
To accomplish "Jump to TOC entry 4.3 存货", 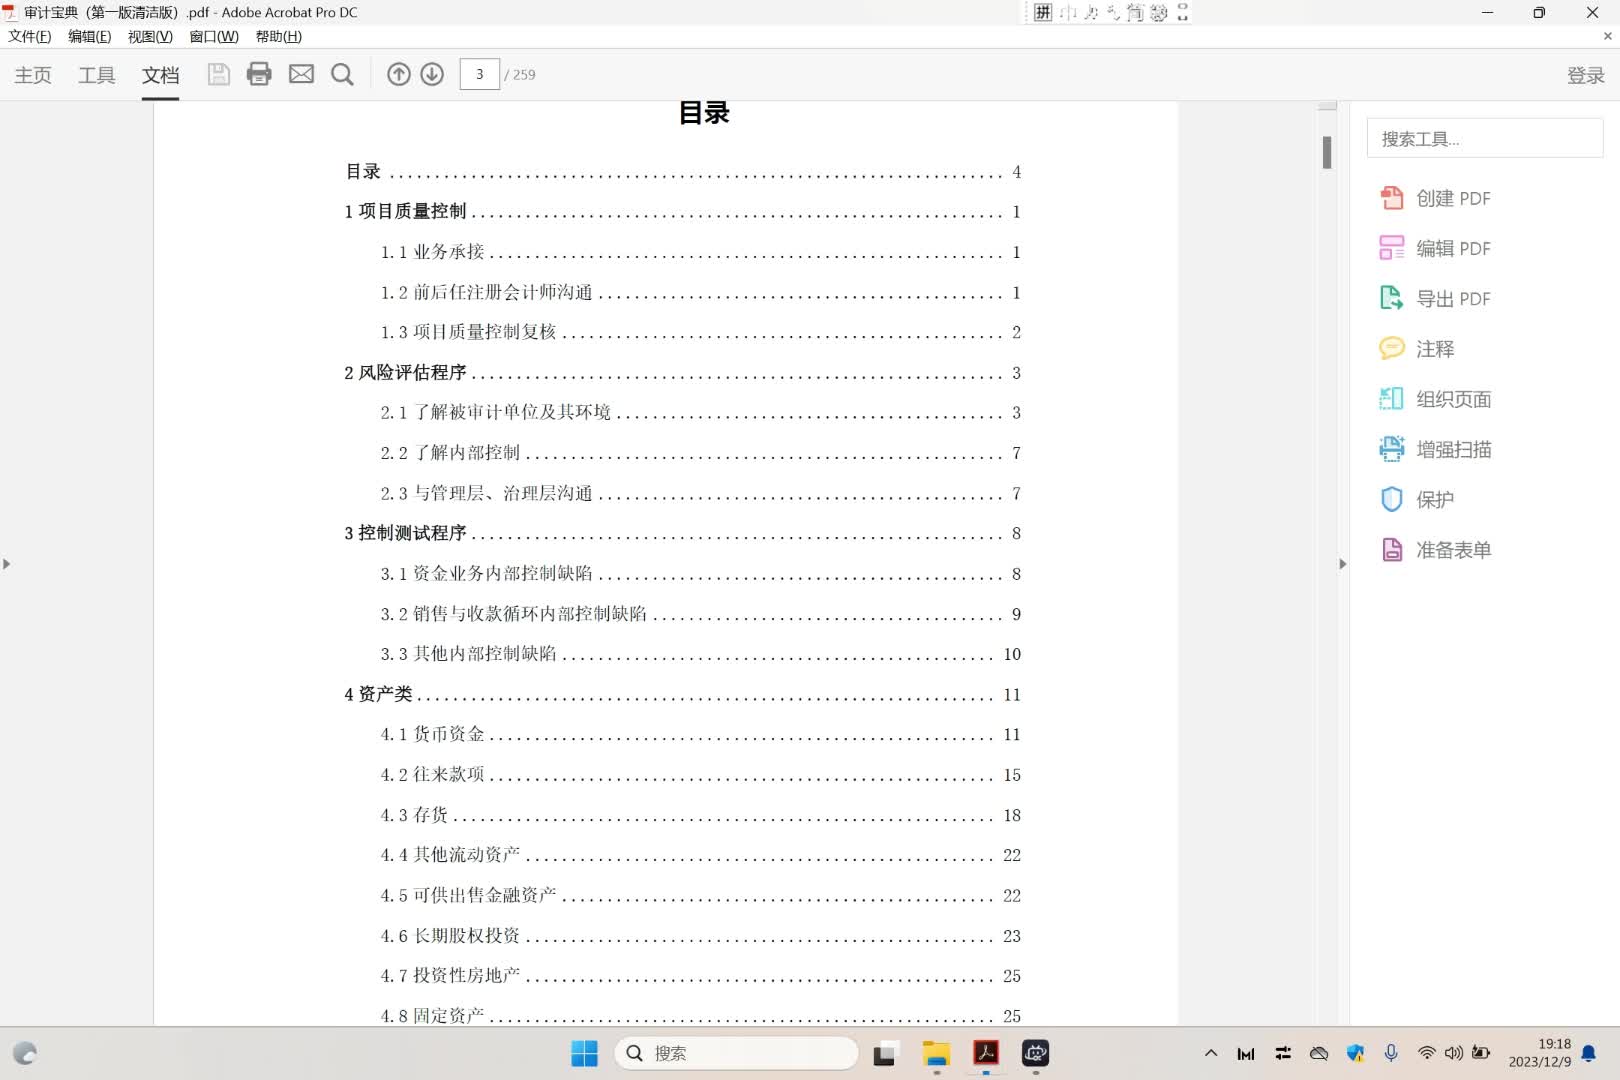I will pos(700,815).
